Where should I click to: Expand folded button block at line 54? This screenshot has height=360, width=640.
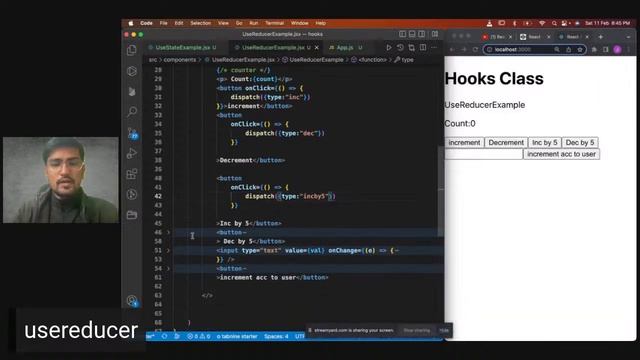click(168, 268)
